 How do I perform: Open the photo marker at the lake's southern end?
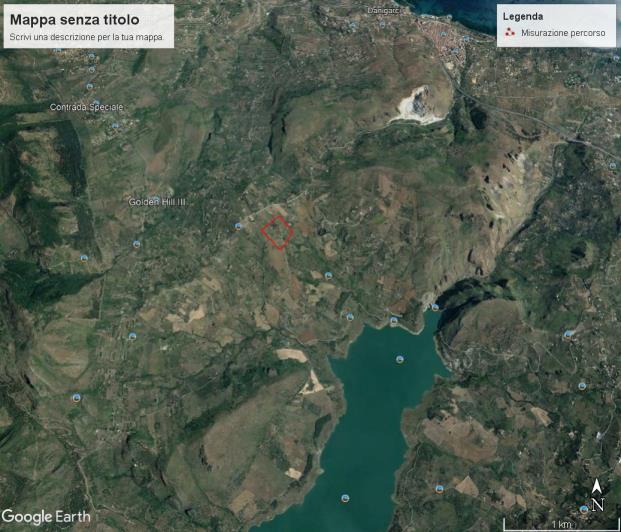345,497
